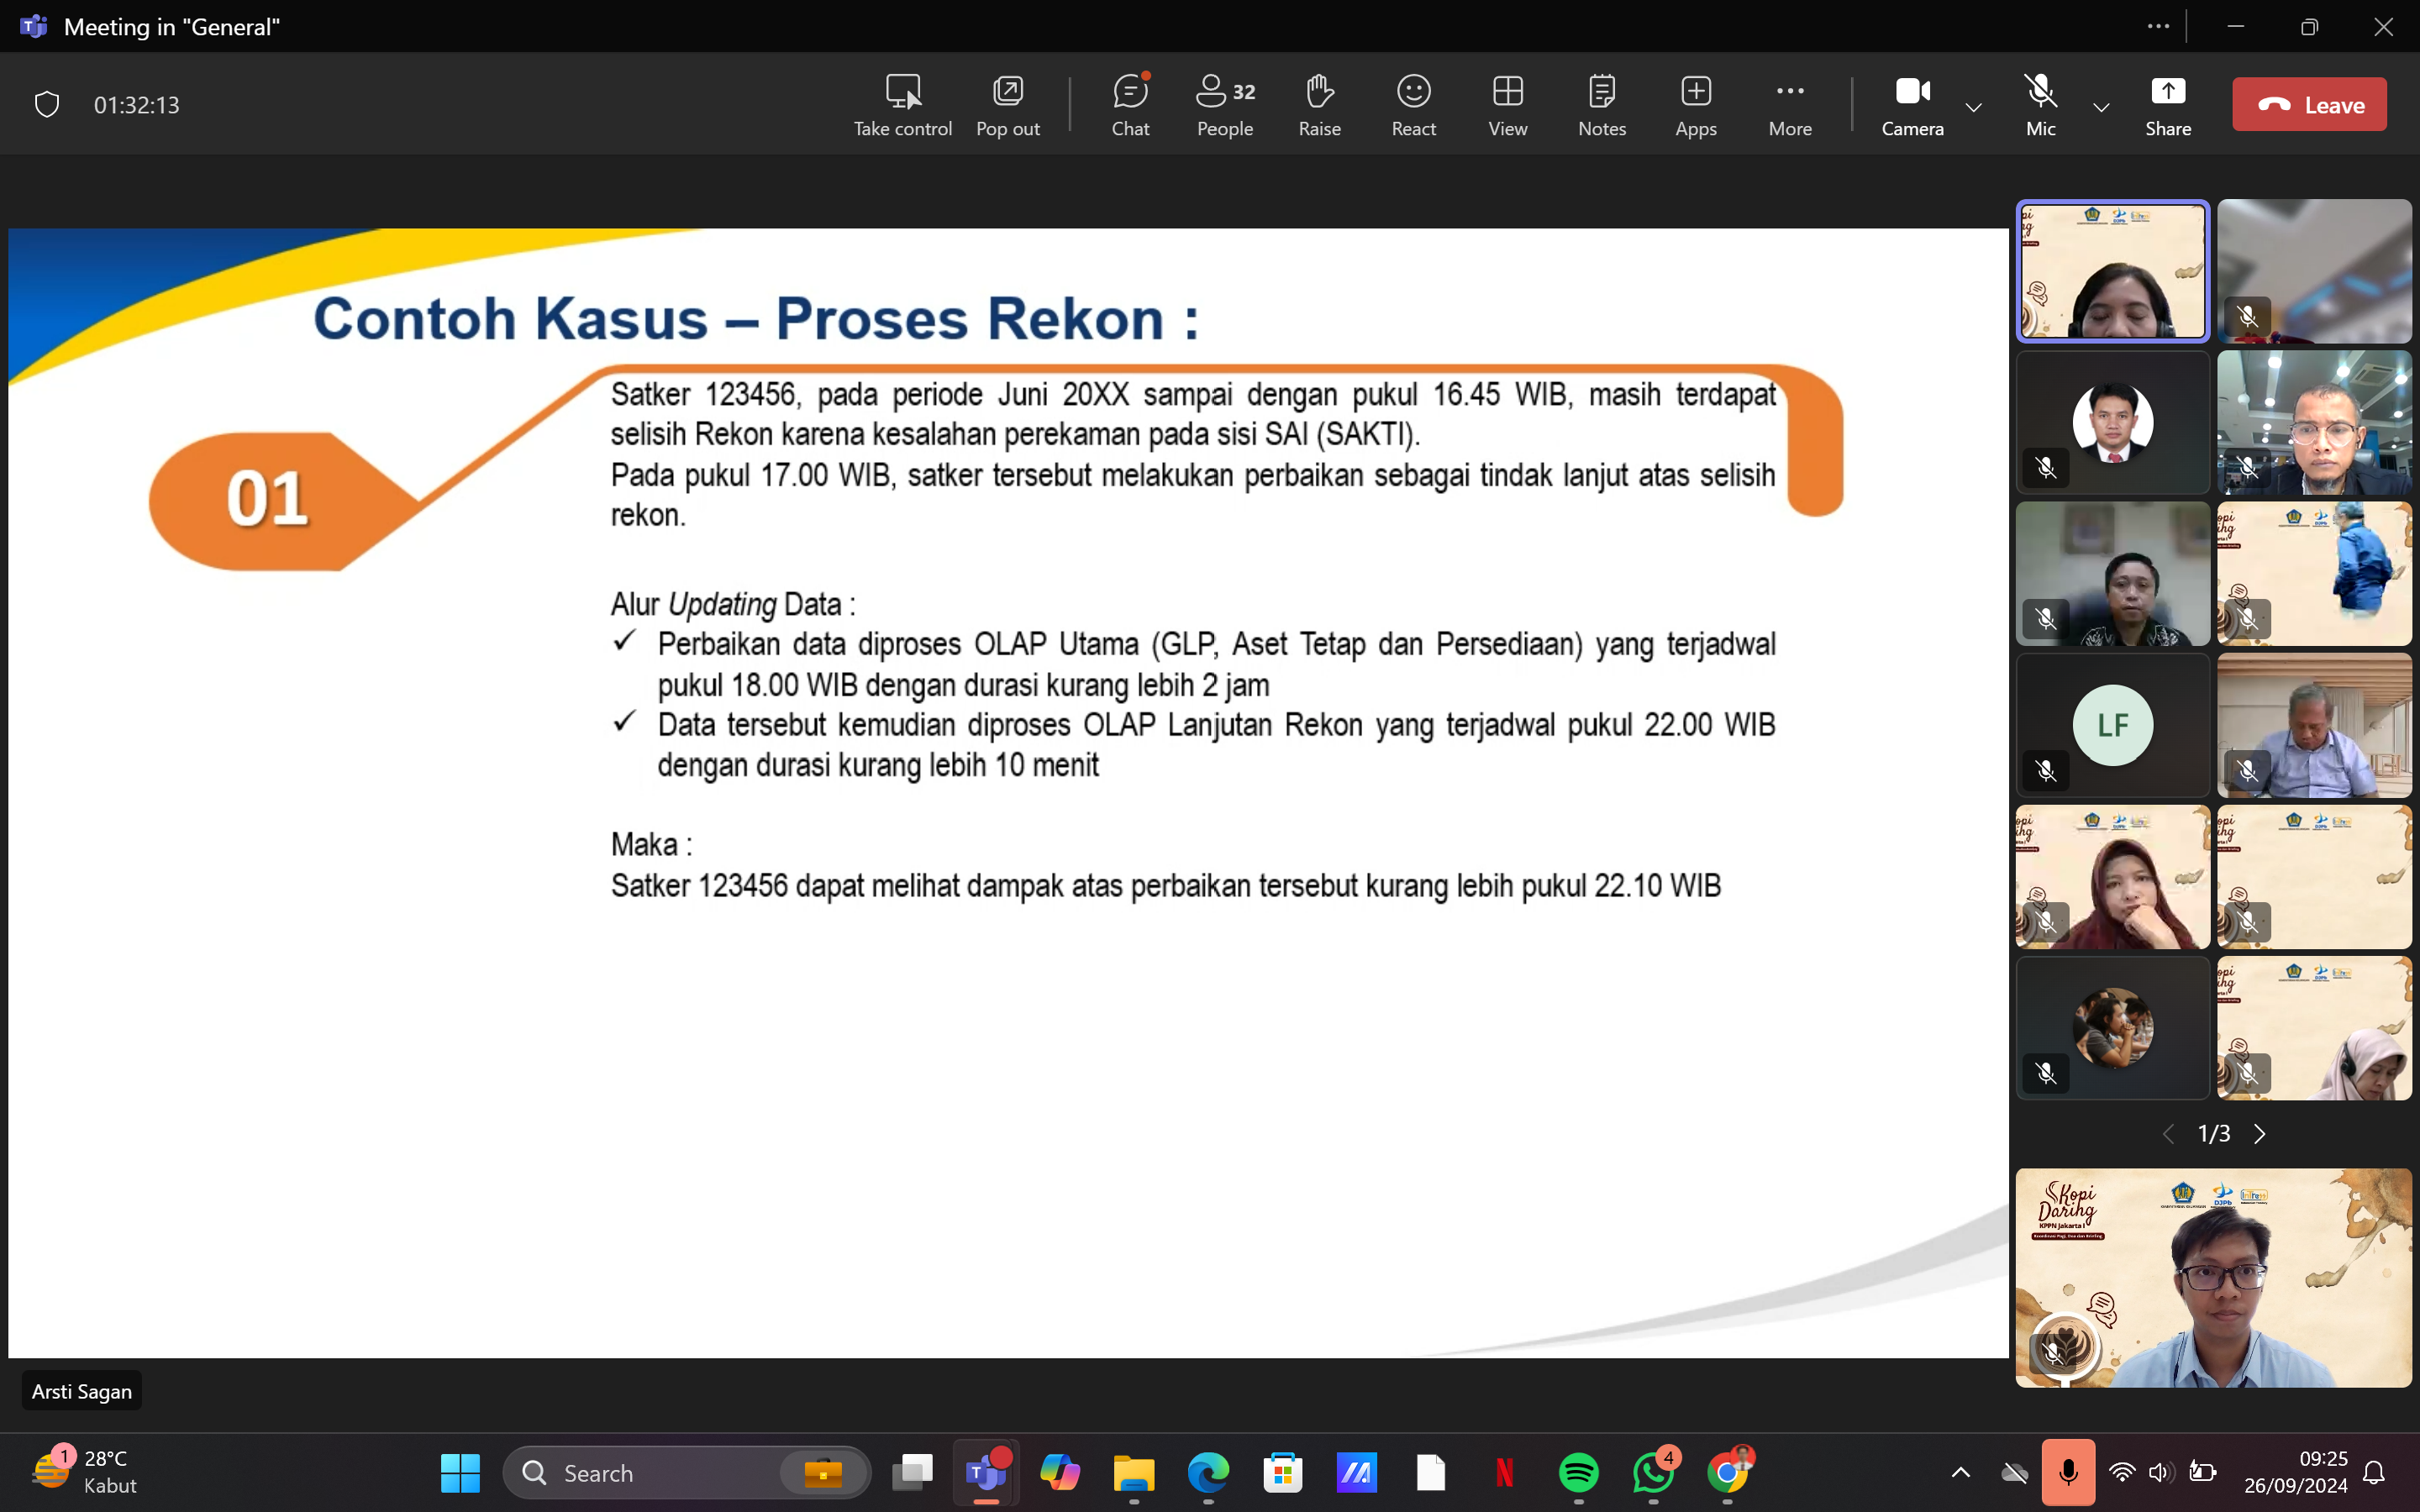Open the Chat panel
The height and width of the screenshot is (1512, 2420).
[x=1130, y=104]
